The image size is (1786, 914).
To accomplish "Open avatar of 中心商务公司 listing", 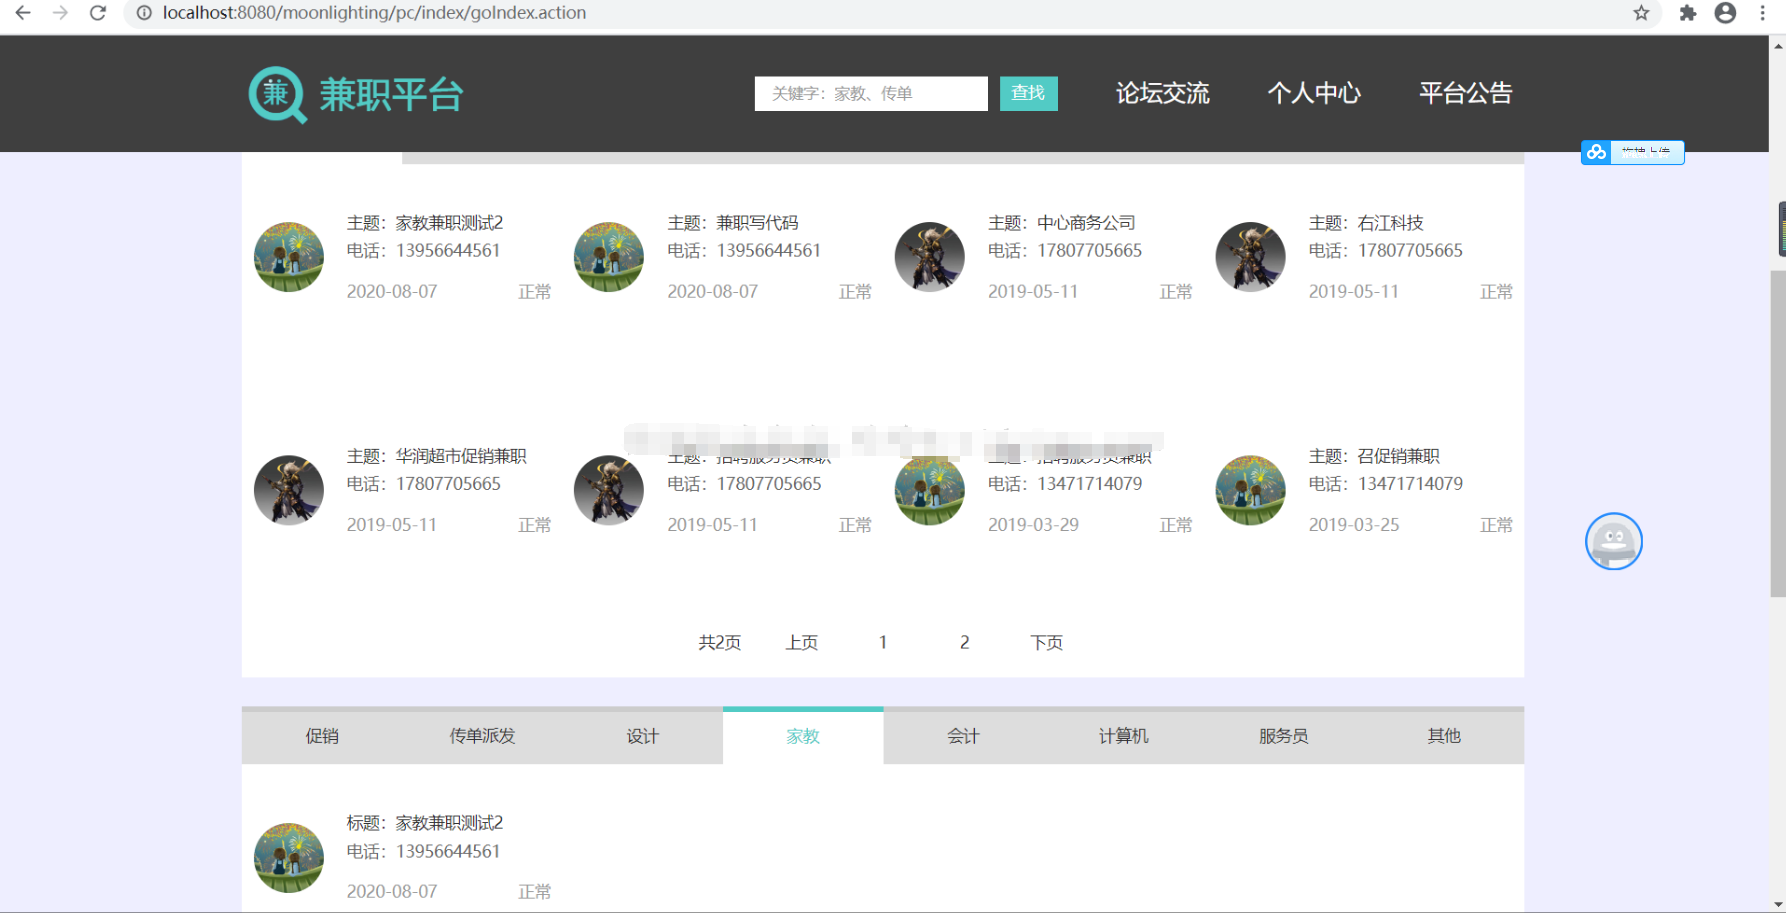I will click(x=930, y=257).
